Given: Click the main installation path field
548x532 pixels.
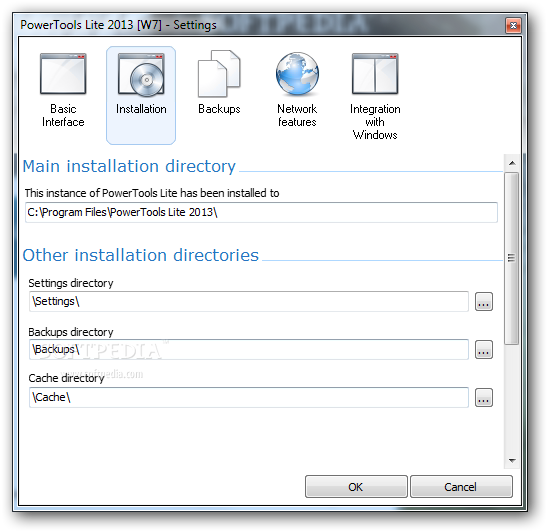Looking at the screenshot, I should [261, 212].
